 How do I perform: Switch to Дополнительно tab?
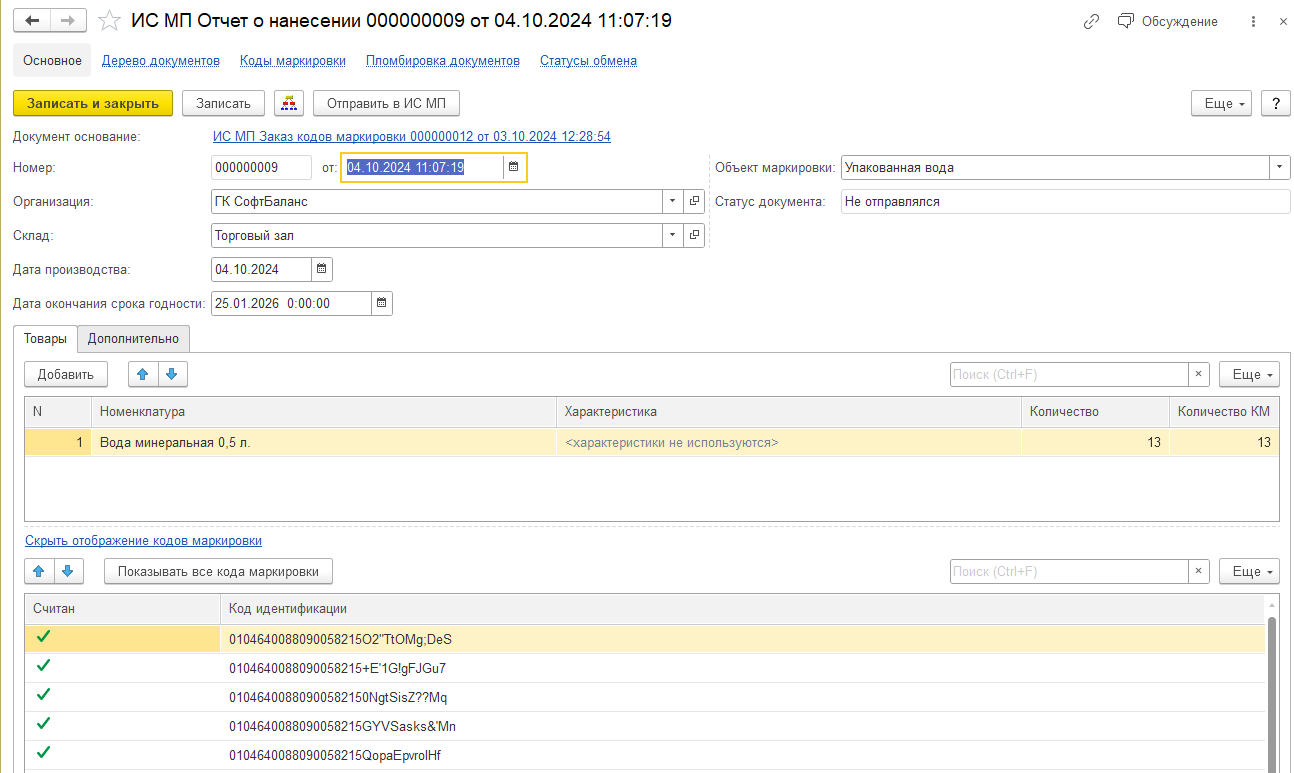pos(133,339)
